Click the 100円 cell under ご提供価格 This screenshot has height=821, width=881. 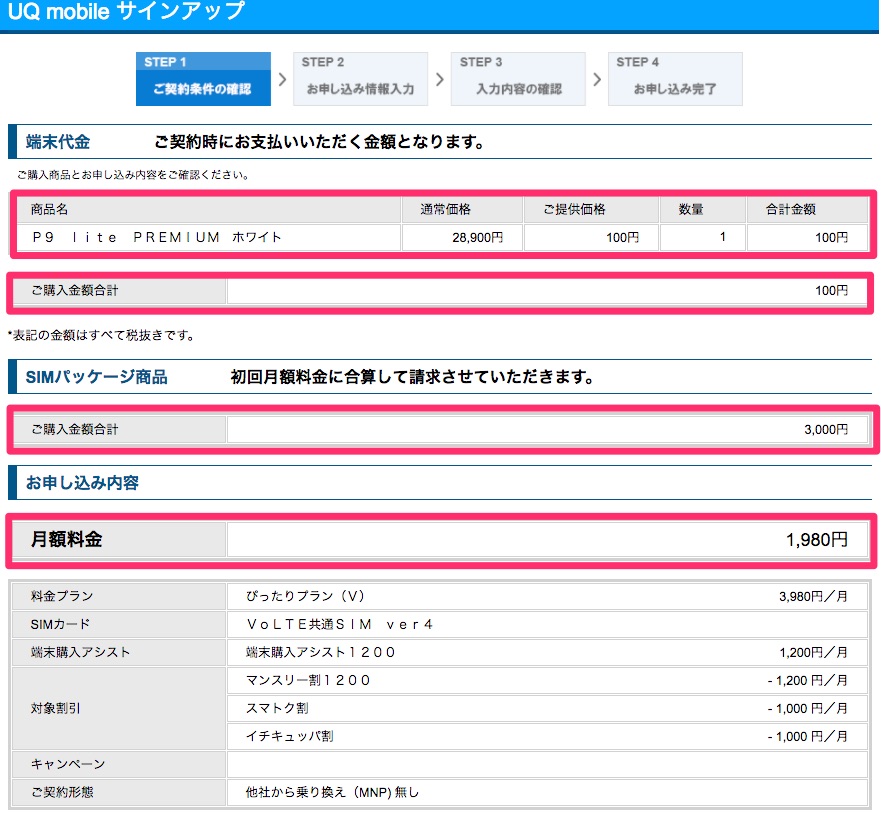coord(591,237)
